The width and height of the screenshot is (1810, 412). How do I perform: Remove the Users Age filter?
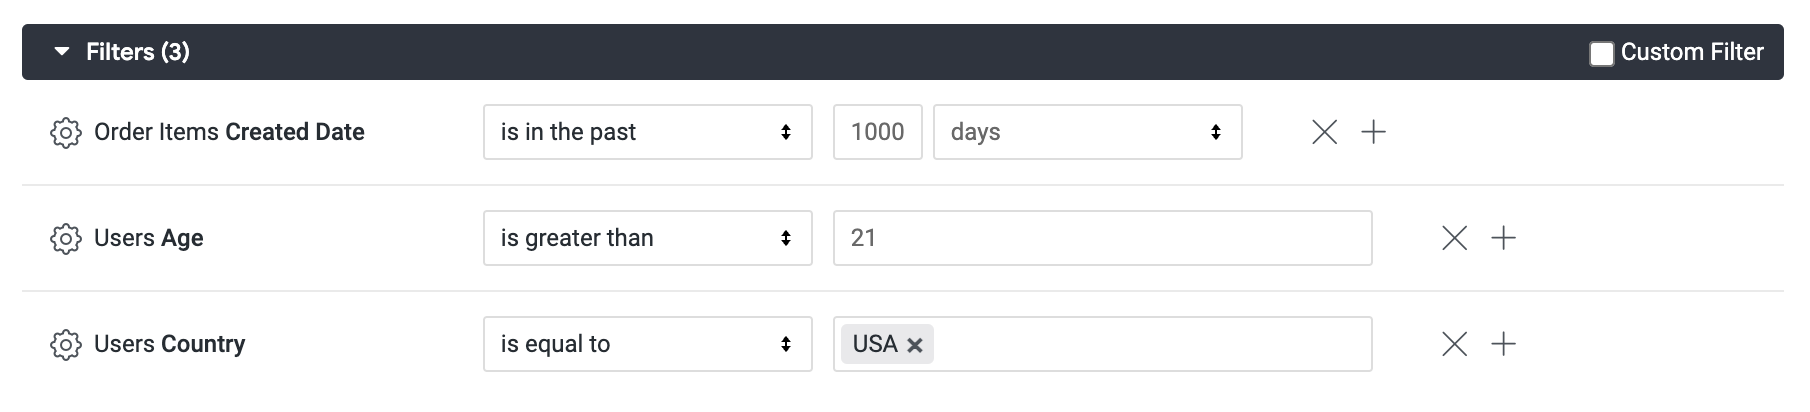(1454, 238)
